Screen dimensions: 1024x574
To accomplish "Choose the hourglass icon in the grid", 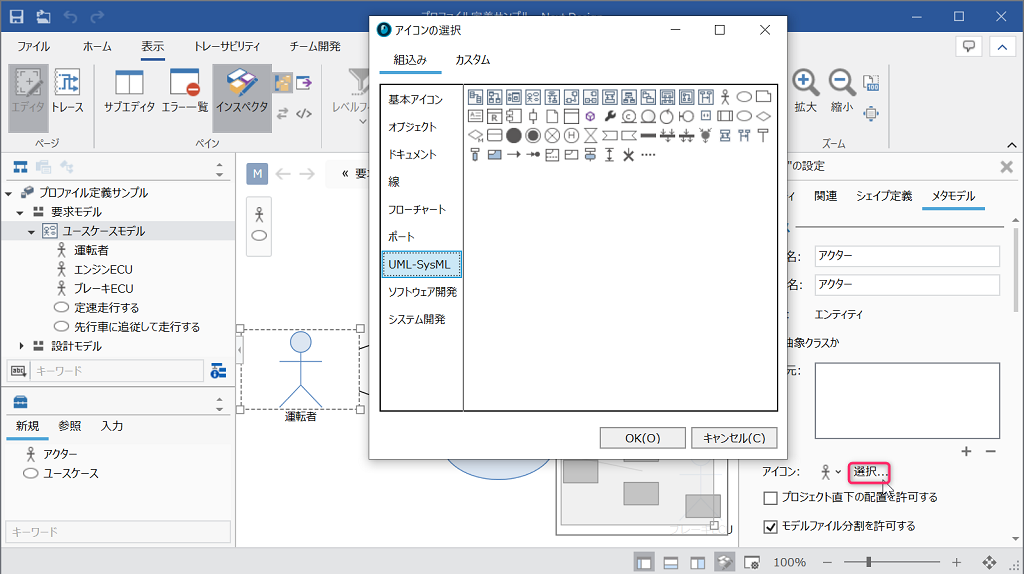I will click(590, 135).
